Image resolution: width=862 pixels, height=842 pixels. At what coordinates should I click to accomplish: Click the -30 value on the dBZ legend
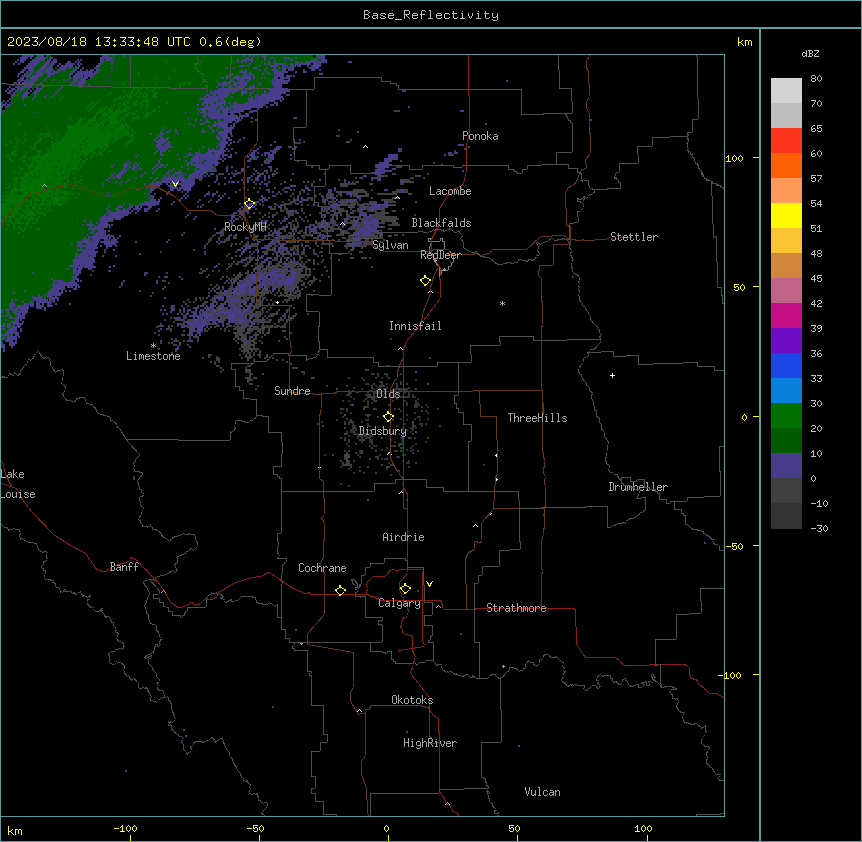[x=819, y=528]
